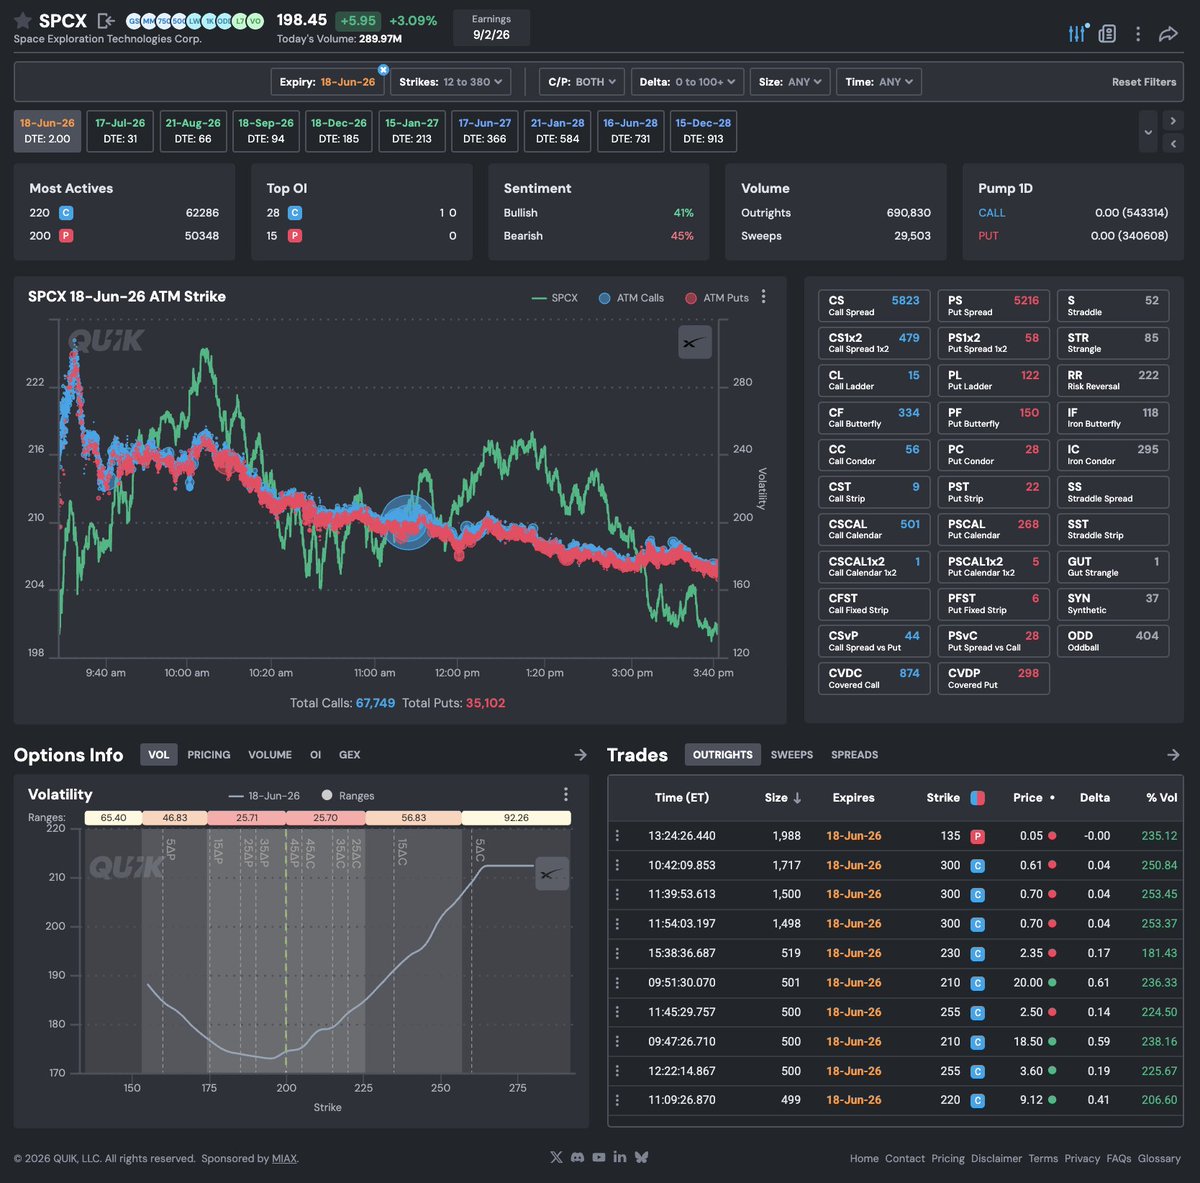Viewport: 1200px width, 1183px height.
Task: Open the Time ANY dropdown
Action: [x=879, y=82]
